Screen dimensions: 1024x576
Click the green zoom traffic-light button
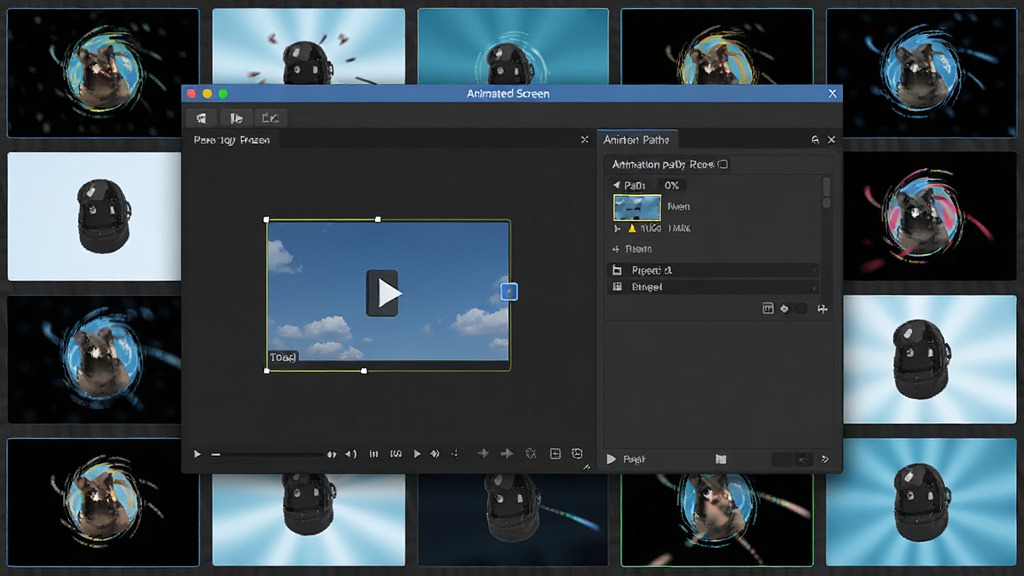[223, 94]
